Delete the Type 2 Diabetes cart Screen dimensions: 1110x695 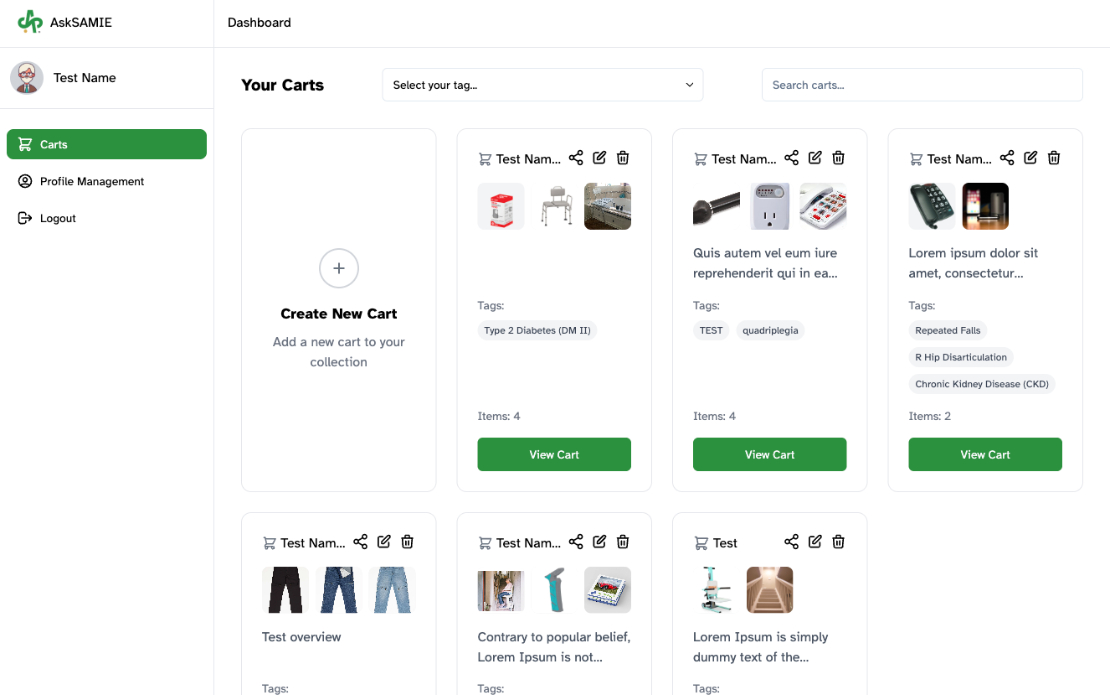coord(623,158)
